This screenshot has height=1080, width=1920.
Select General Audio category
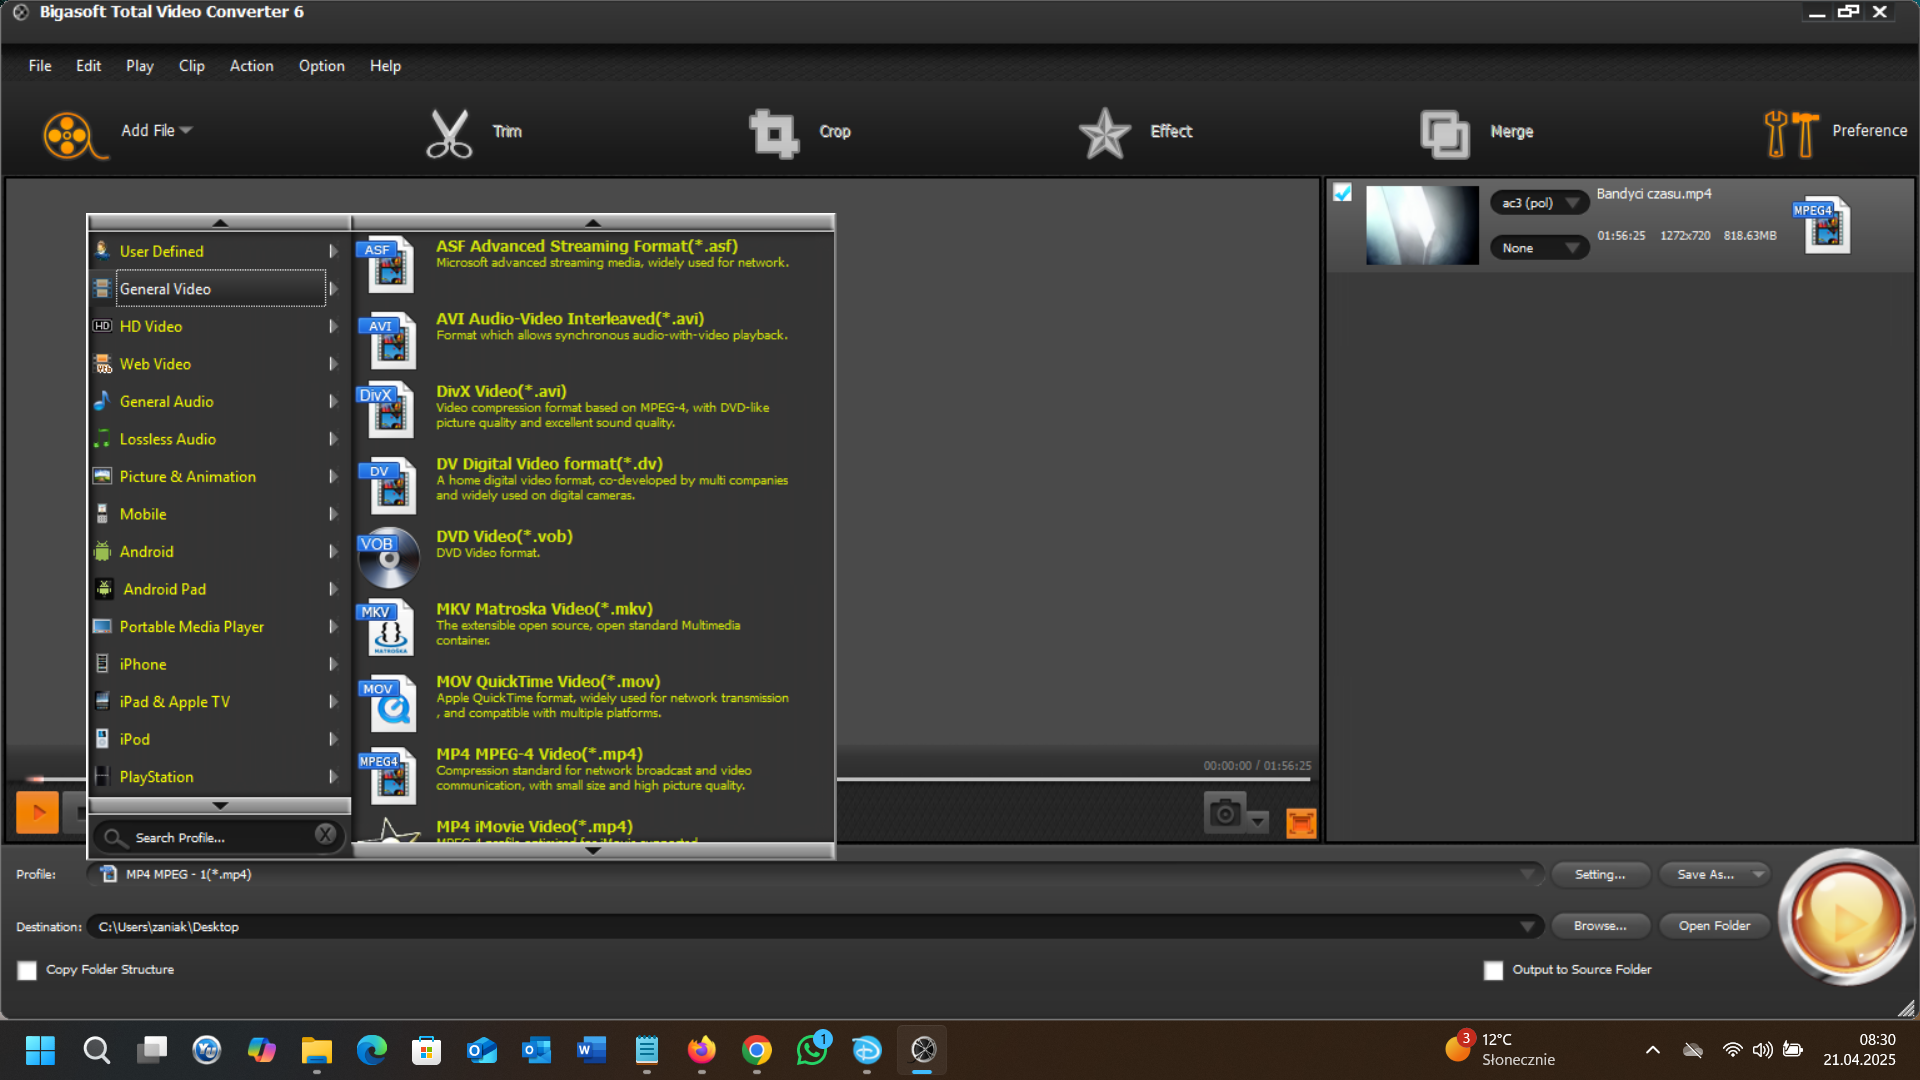click(217, 402)
